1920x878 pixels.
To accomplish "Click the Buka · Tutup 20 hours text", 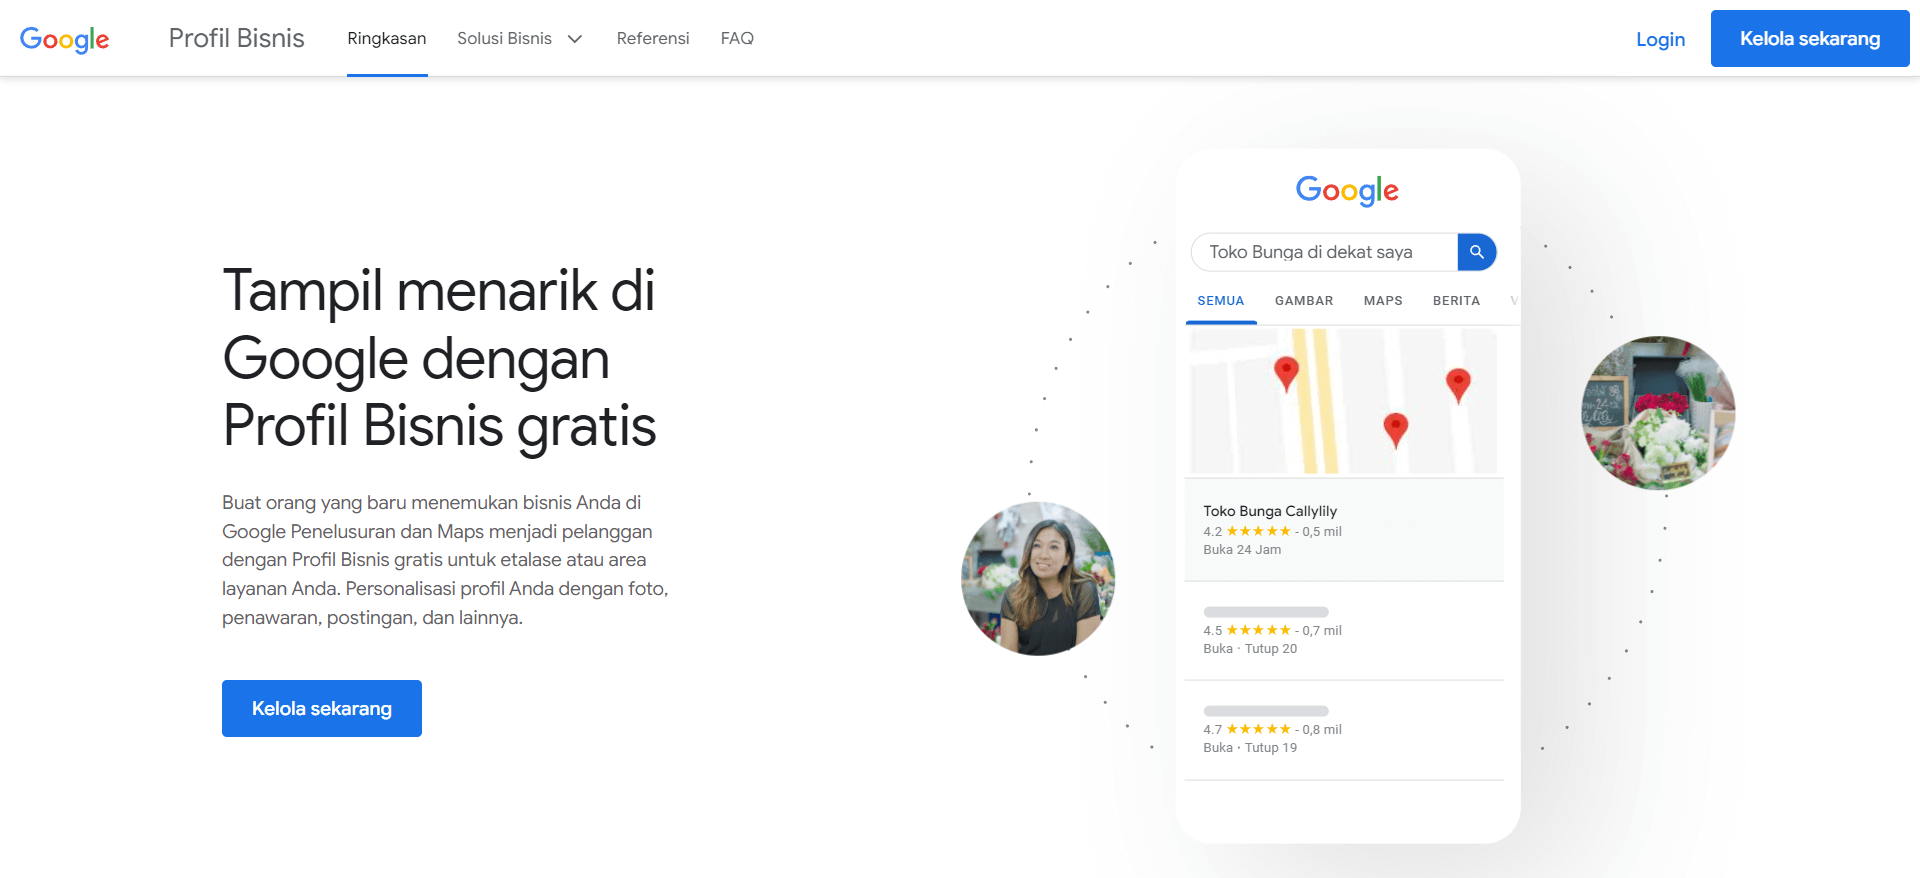I will pos(1250,649).
